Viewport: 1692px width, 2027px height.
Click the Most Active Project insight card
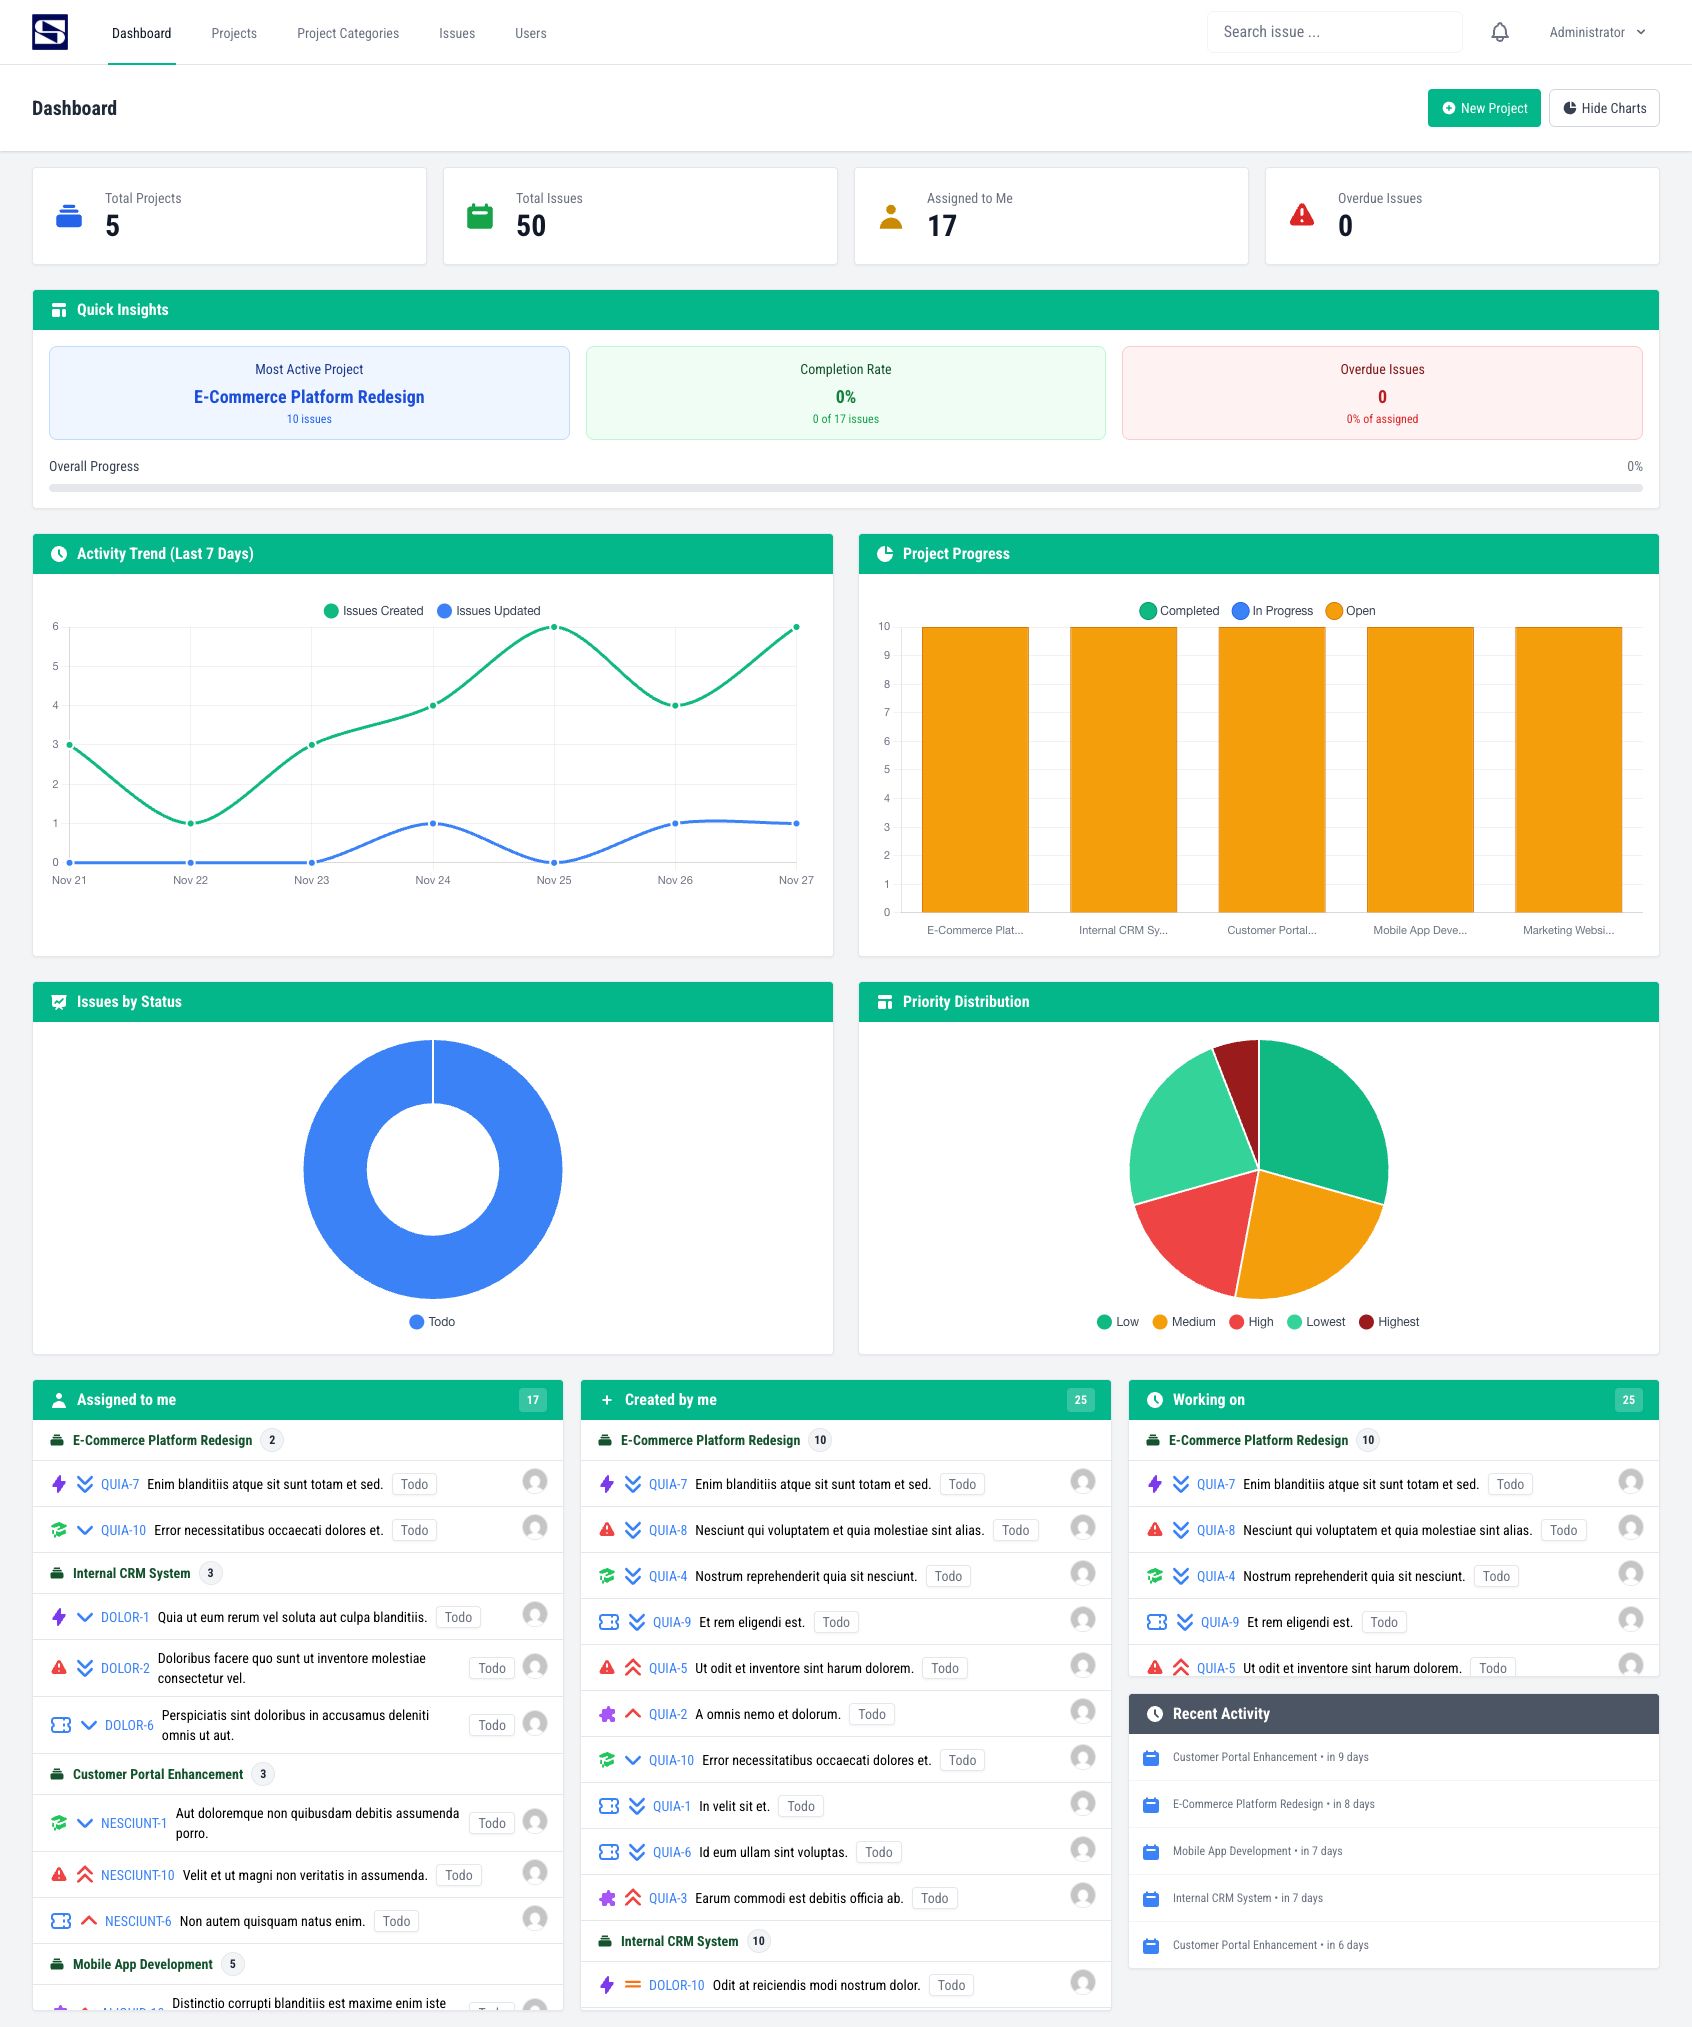click(309, 393)
